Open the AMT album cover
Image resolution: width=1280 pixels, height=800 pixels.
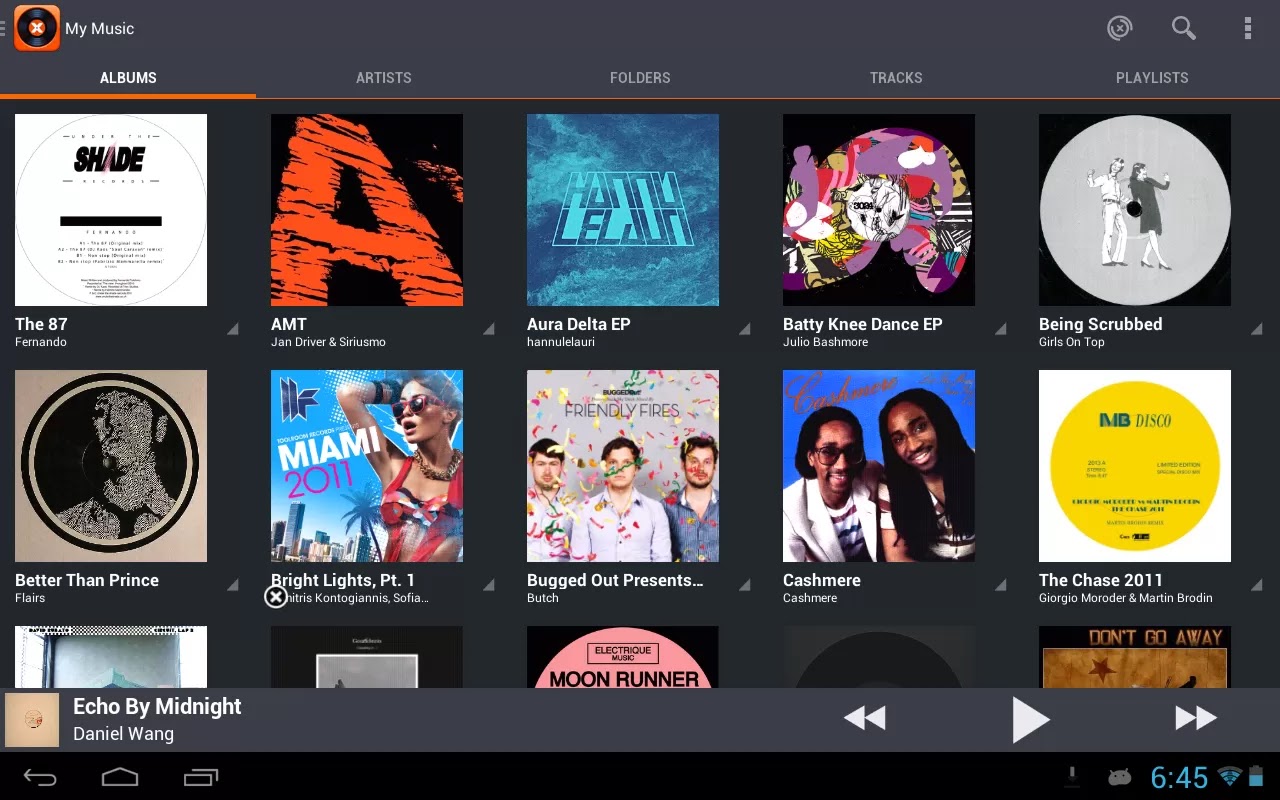tap(367, 210)
